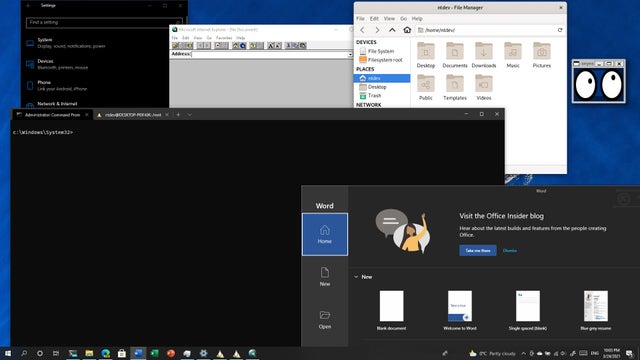
Task: Open the new tab dropdown in terminal
Action: pyautogui.click(x=189, y=115)
